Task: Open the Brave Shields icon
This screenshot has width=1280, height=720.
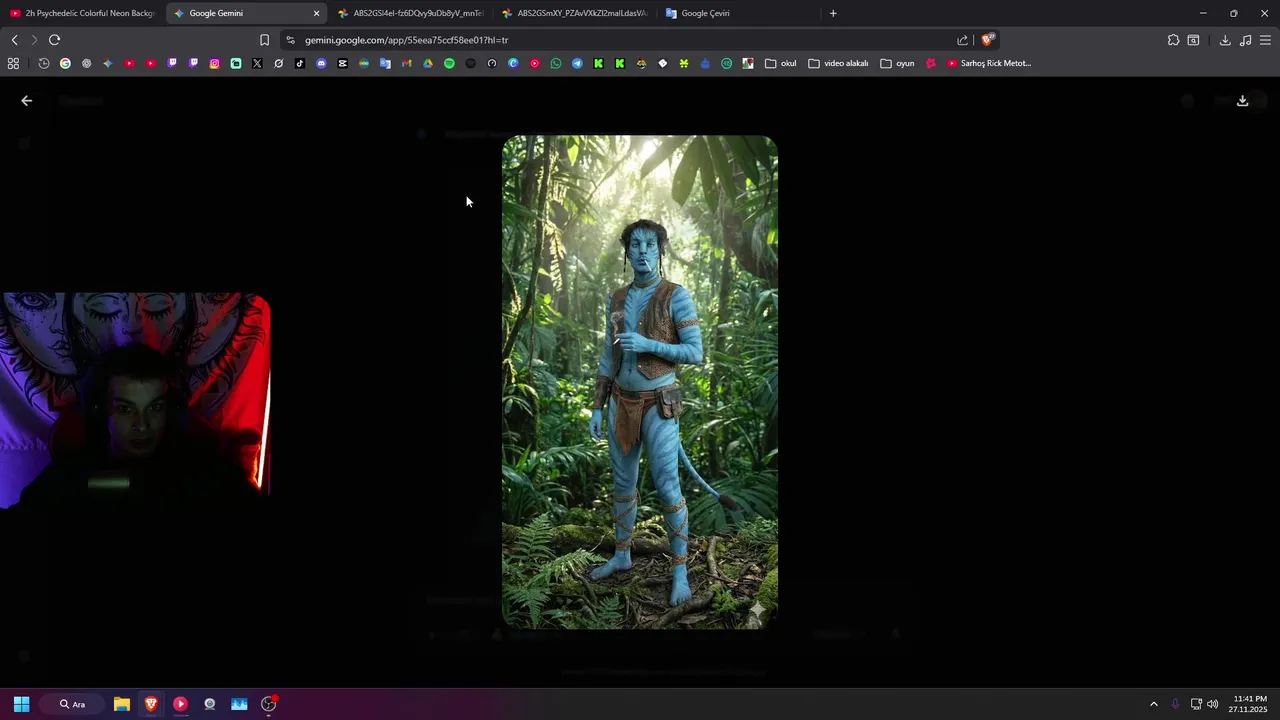Action: (x=987, y=40)
